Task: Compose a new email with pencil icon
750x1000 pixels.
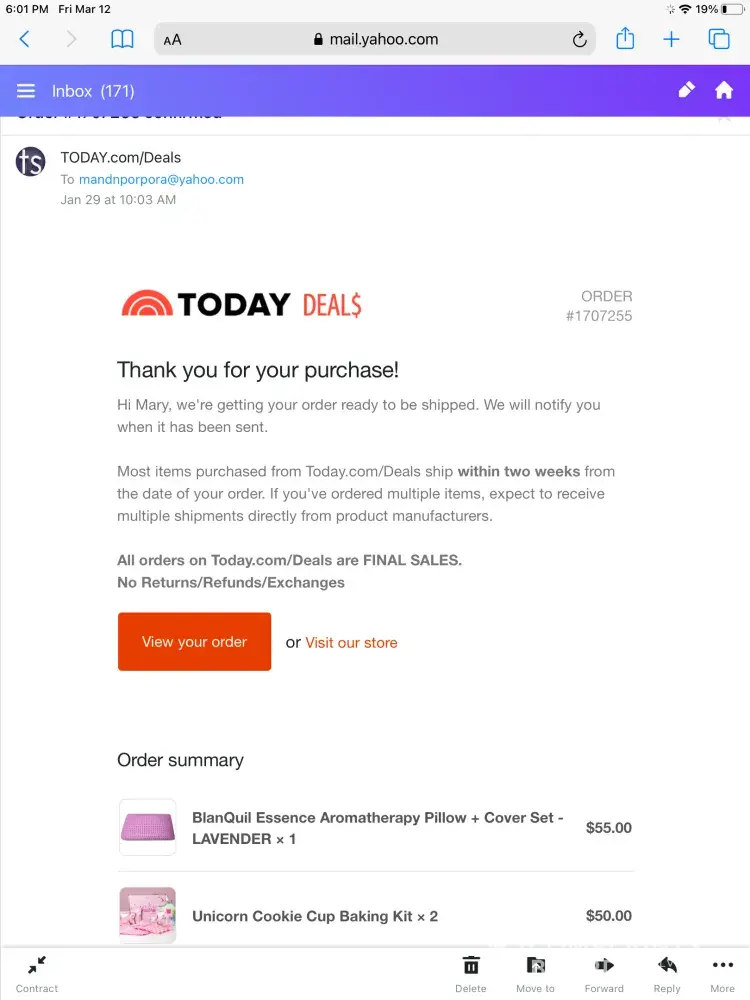Action: 686,91
